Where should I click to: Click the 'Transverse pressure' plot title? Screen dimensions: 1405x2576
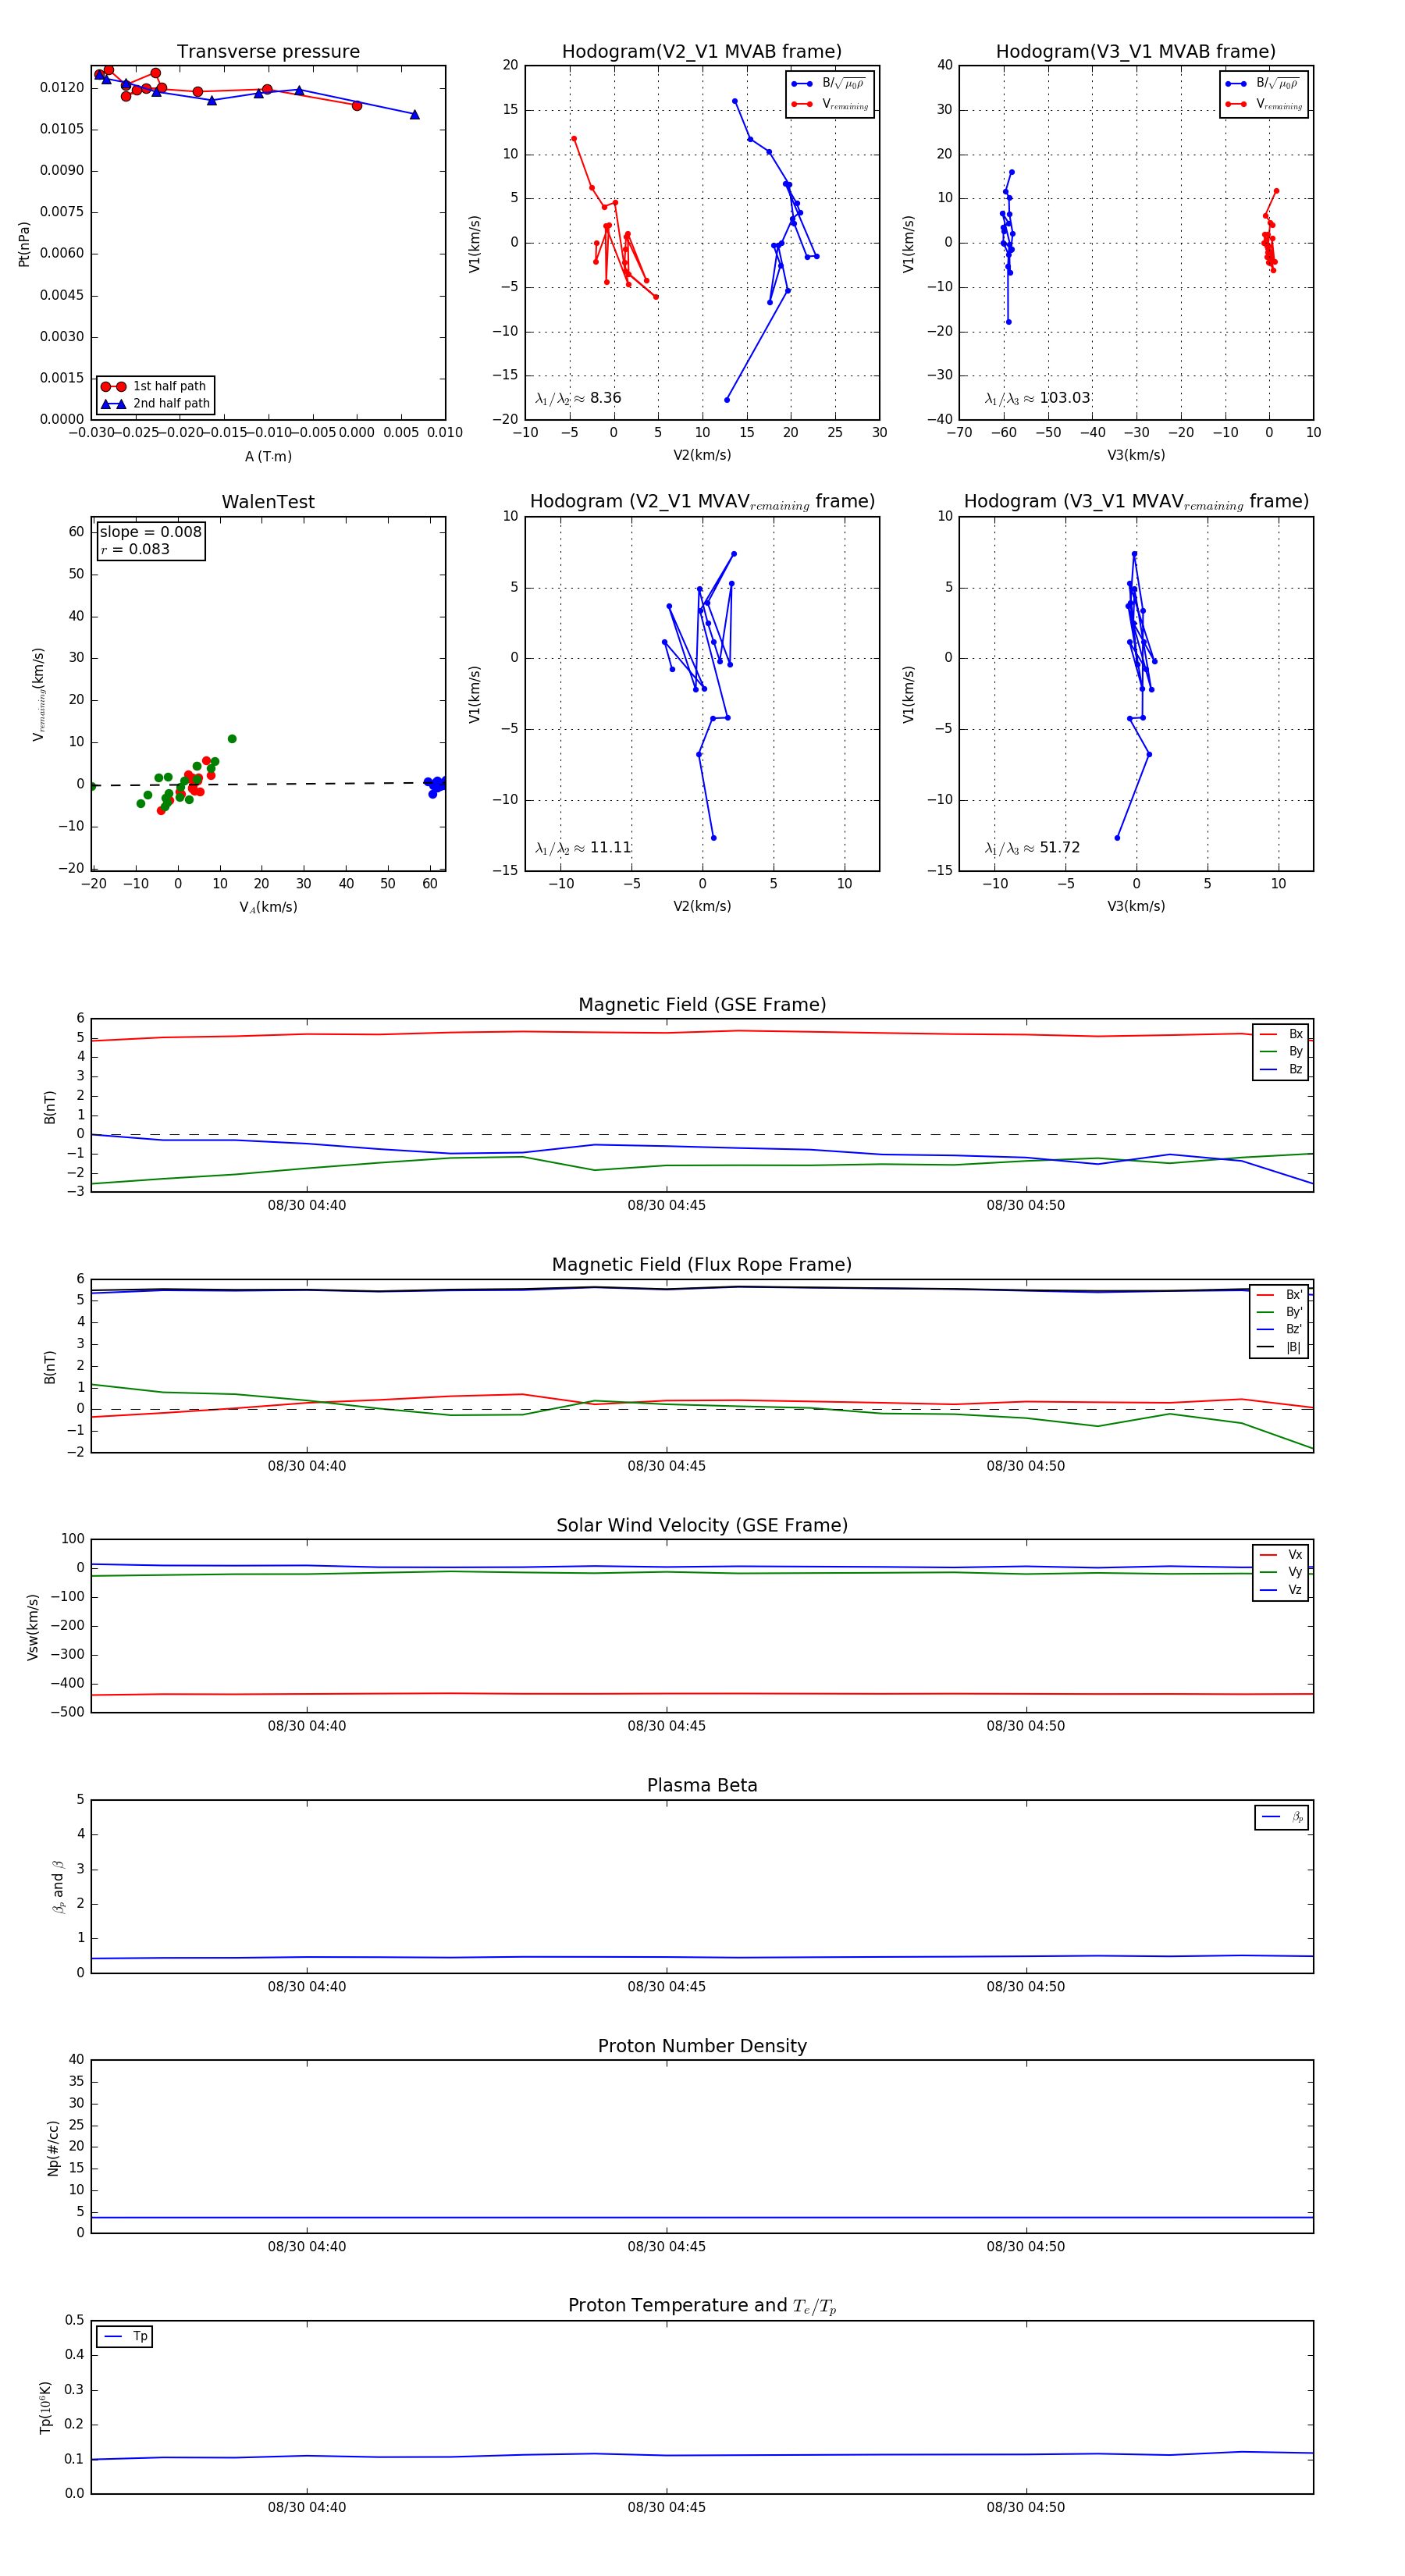[x=268, y=52]
